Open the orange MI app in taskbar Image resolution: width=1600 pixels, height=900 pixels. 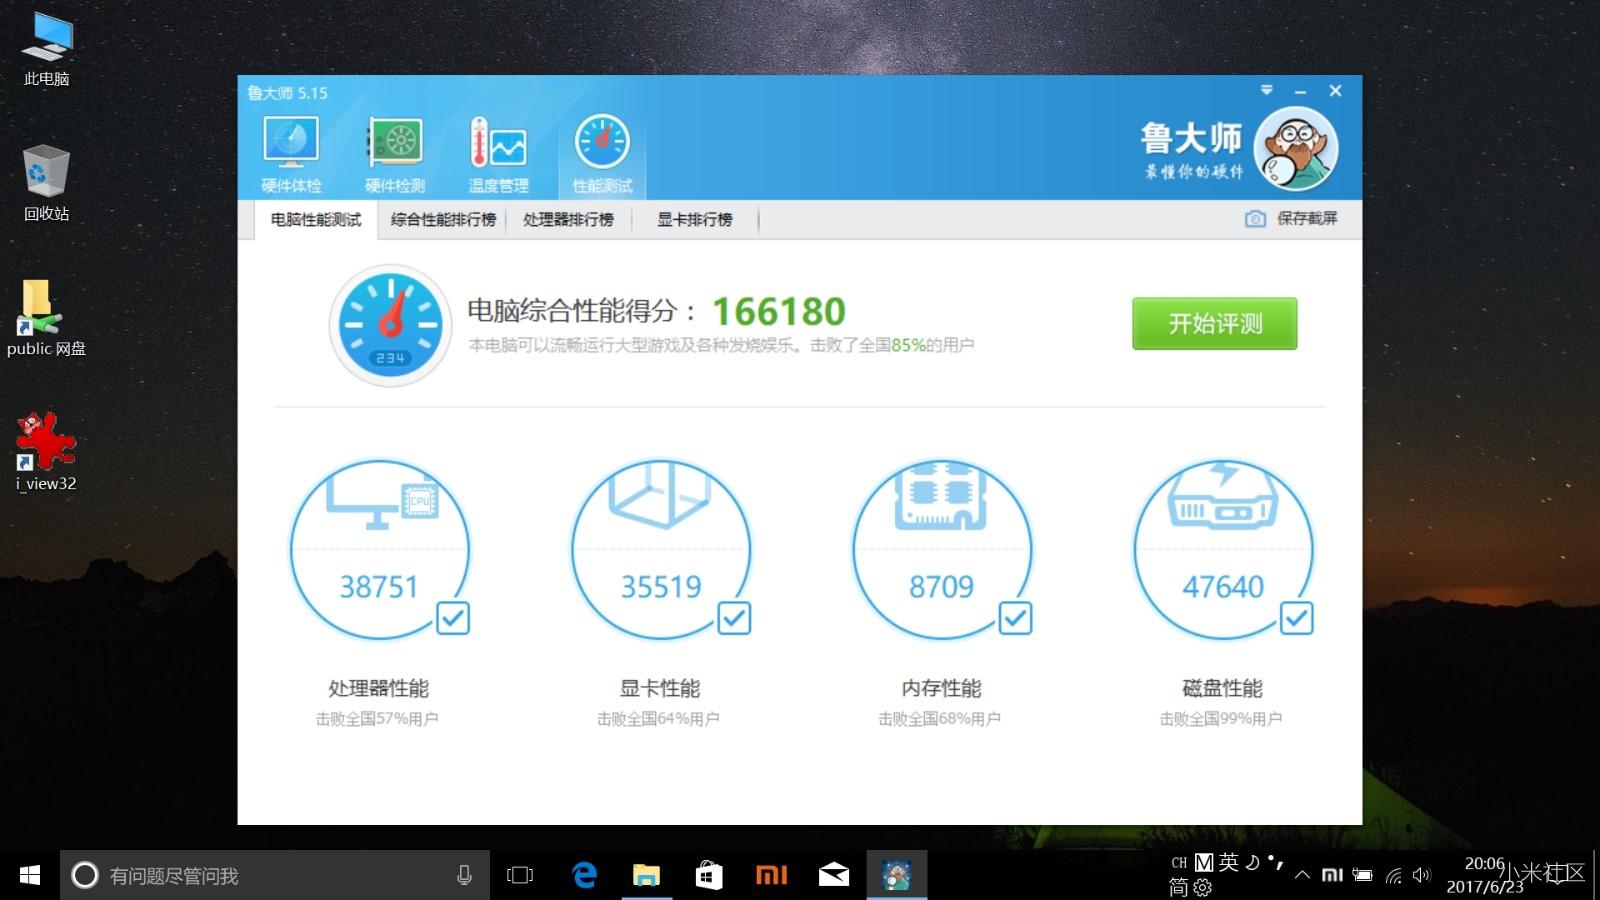771,875
